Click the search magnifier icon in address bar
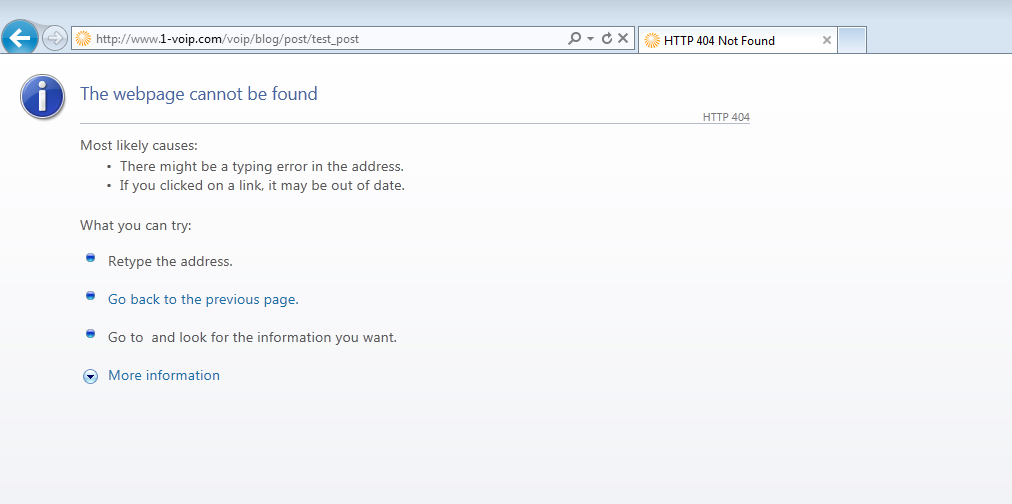The width and height of the screenshot is (1012, 504). 574,39
